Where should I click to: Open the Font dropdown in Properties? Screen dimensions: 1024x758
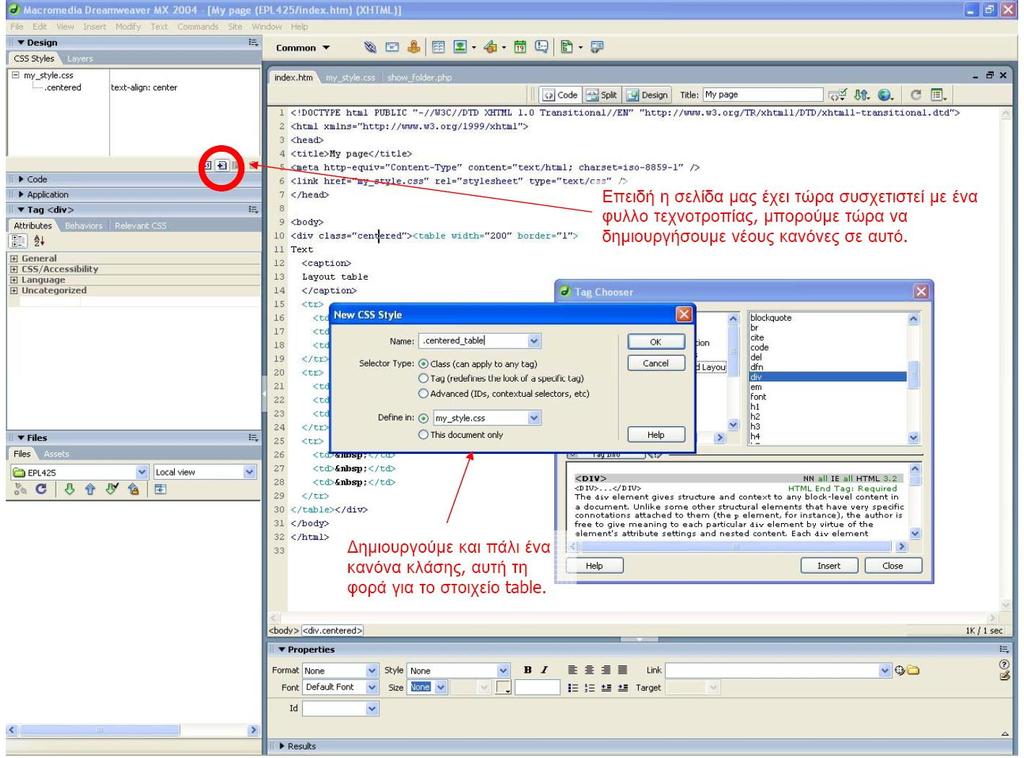pyautogui.click(x=372, y=687)
